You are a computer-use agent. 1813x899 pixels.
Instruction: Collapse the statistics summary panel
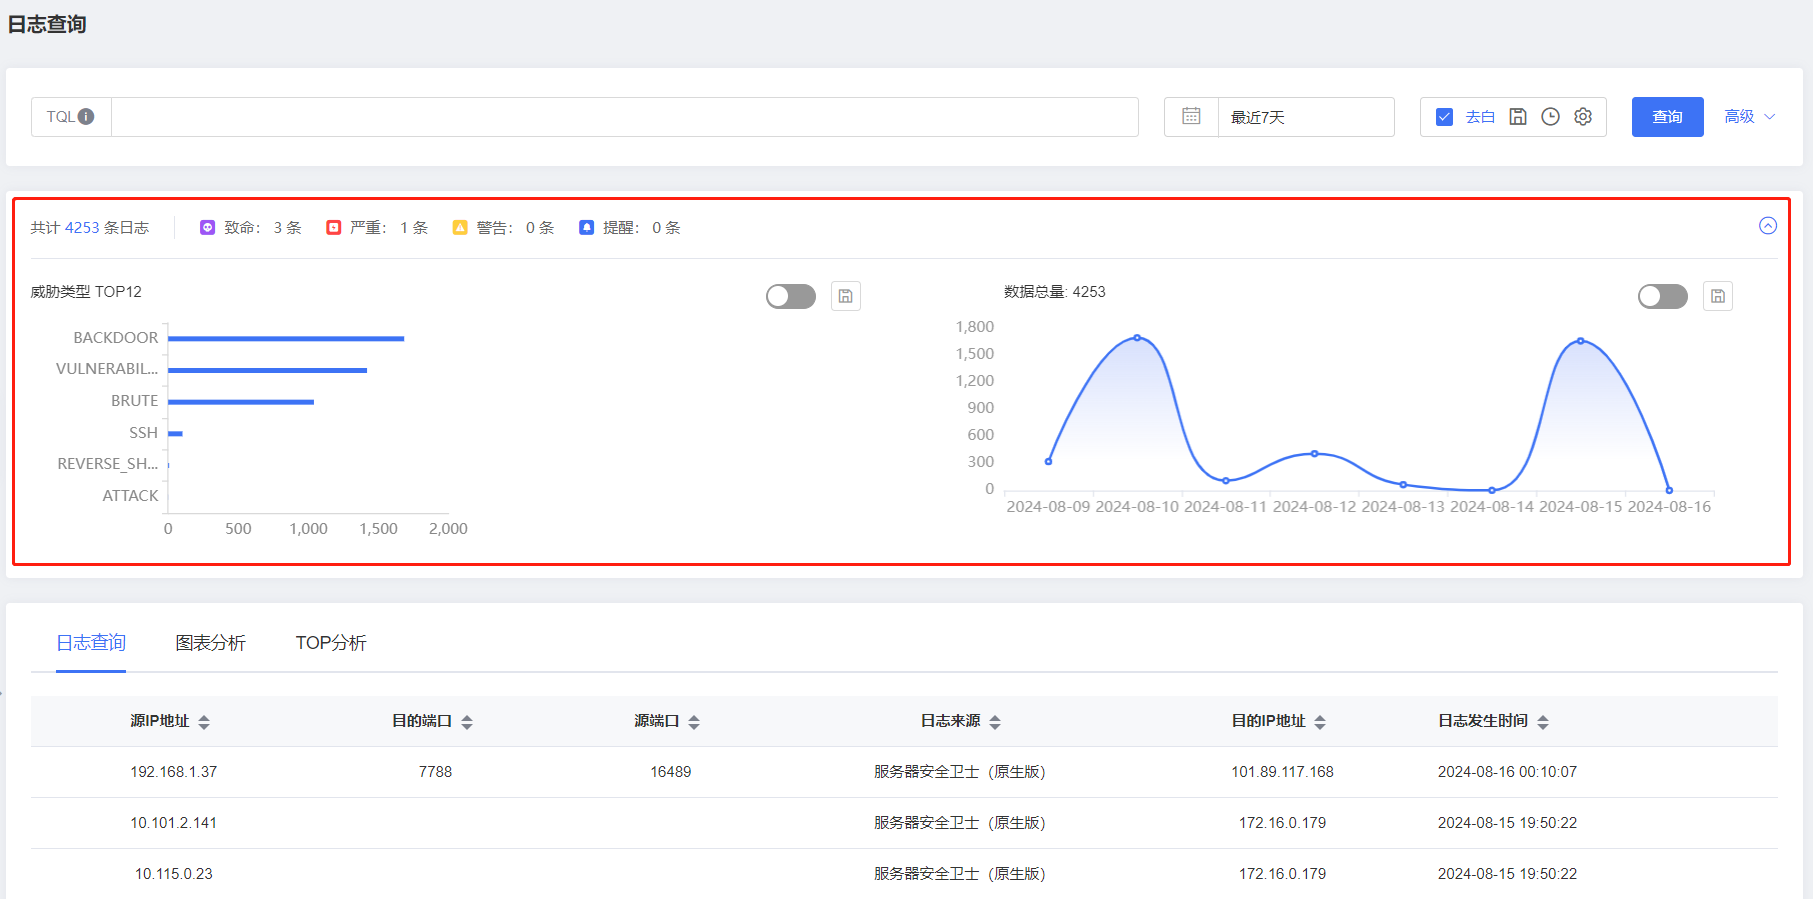click(x=1768, y=226)
